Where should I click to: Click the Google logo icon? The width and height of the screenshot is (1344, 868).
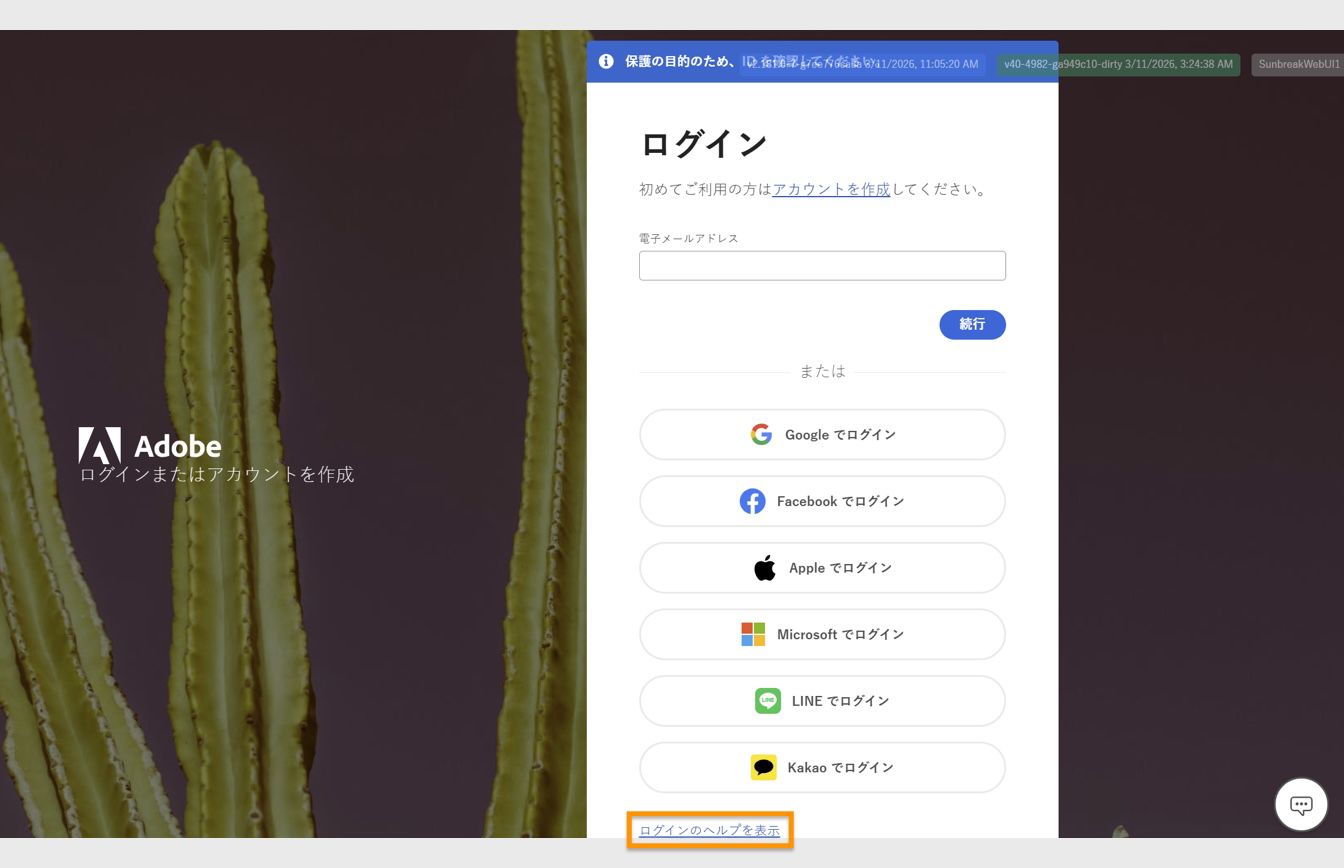tap(761, 434)
